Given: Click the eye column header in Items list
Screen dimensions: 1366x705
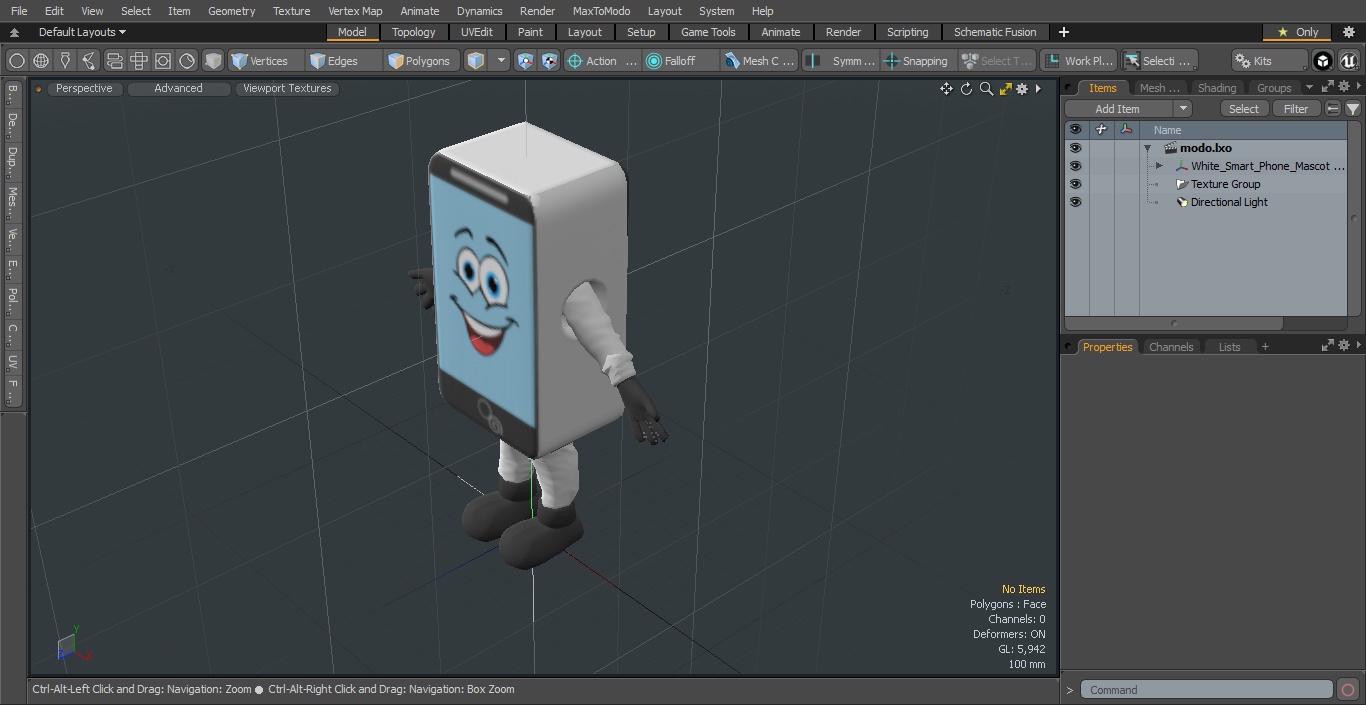Looking at the screenshot, I should (1075, 130).
